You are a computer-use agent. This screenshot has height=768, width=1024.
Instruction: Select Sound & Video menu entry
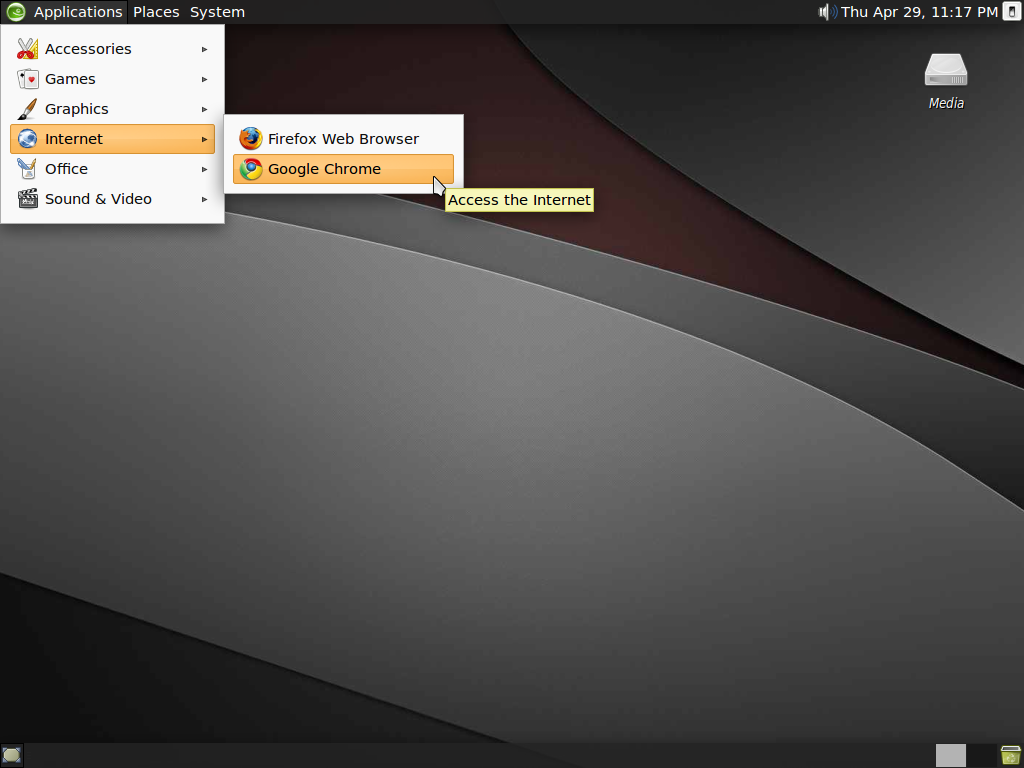point(112,199)
